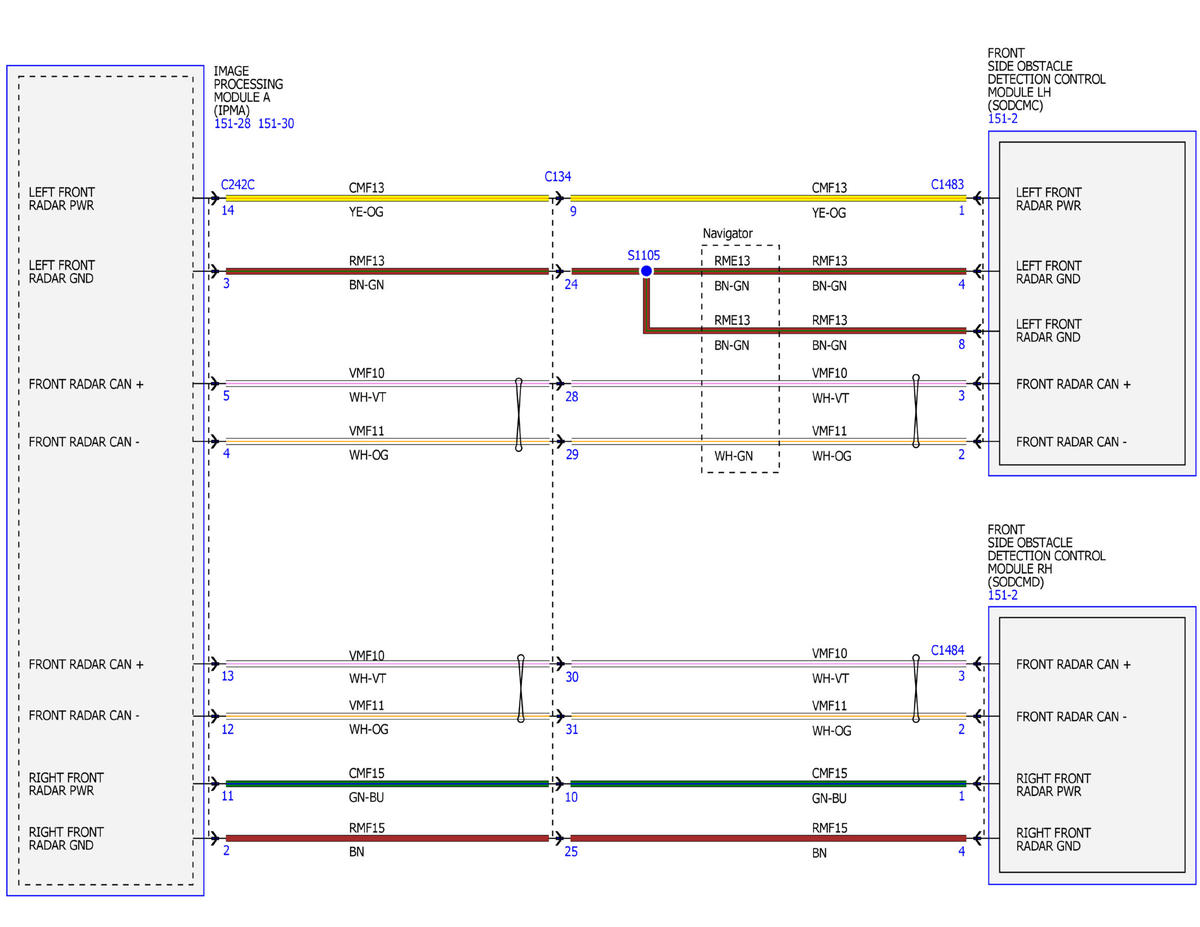Select pin 14 at connector C242C
This screenshot has width=1200, height=927.
[x=228, y=212]
